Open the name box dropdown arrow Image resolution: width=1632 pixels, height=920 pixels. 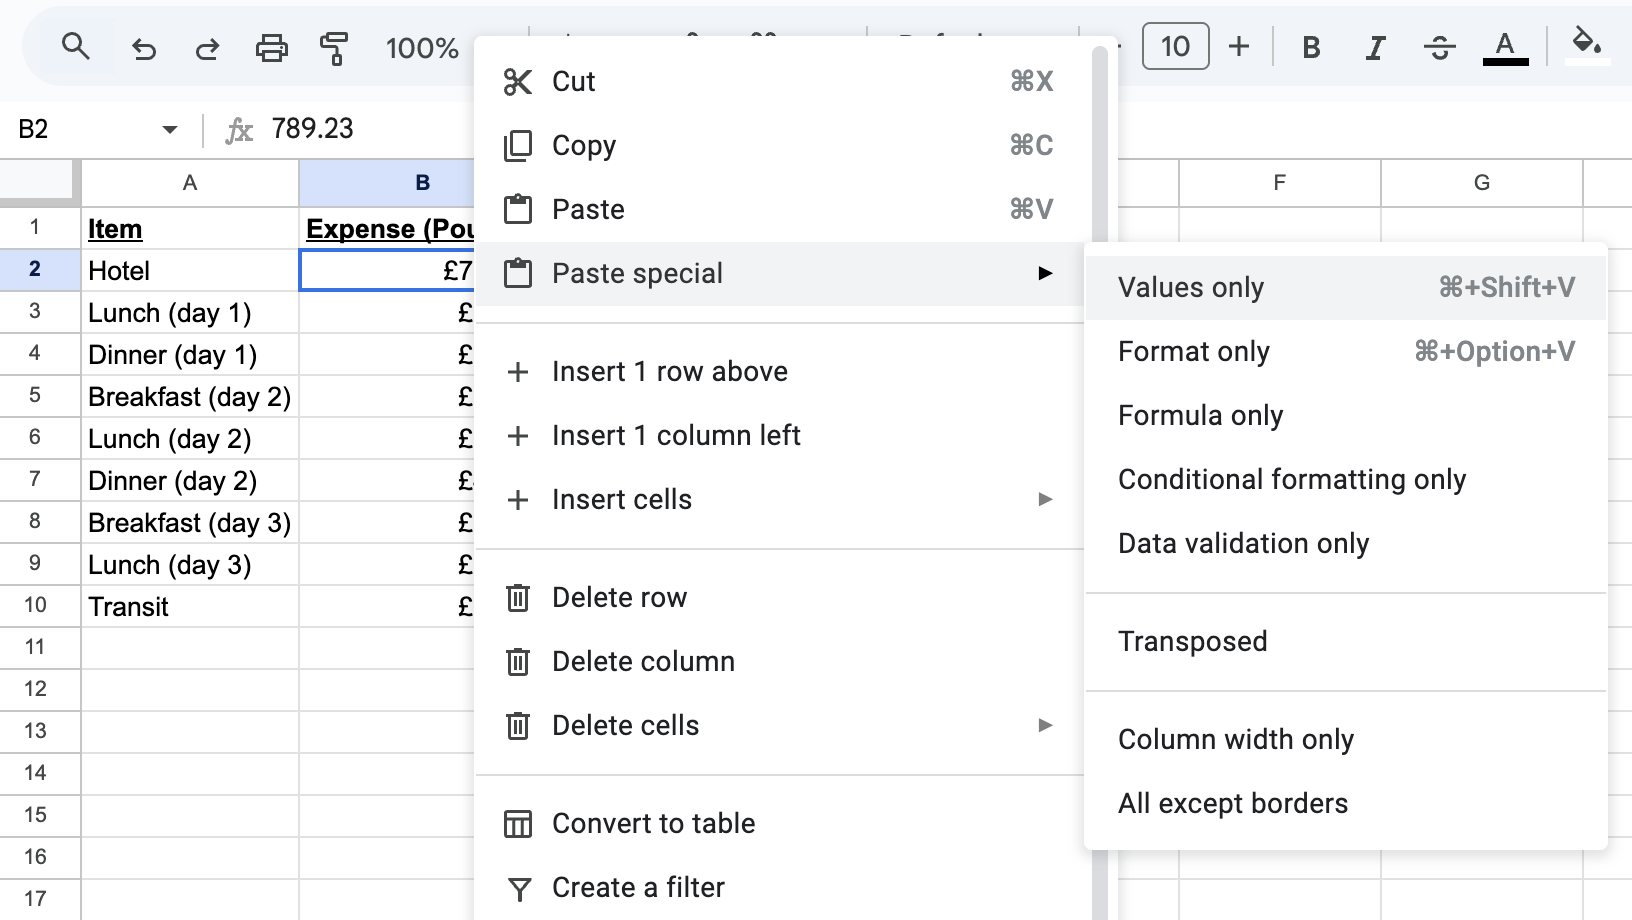(170, 129)
